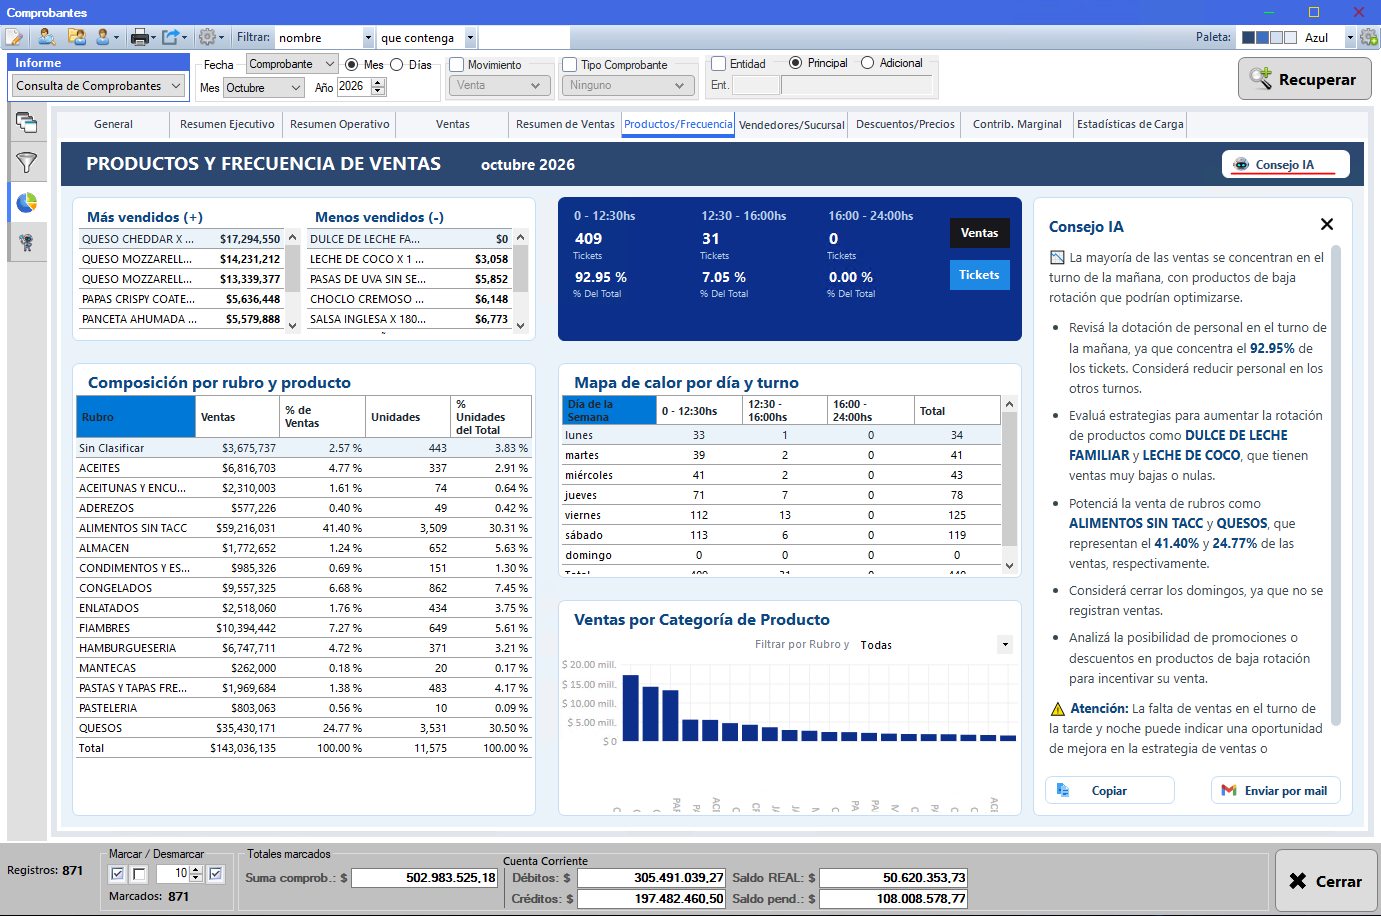Click the printer icon in the toolbar
Image resolution: width=1381 pixels, height=916 pixels.
(140, 38)
